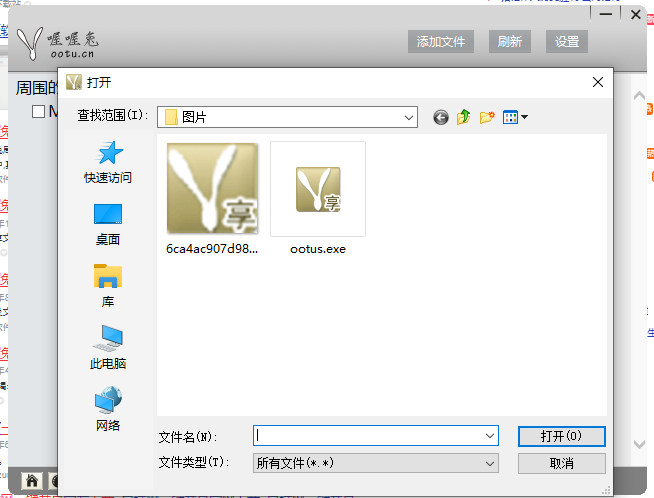Expand the 文件名 dropdown arrow
Screen dimensions: 654x498
(489, 436)
